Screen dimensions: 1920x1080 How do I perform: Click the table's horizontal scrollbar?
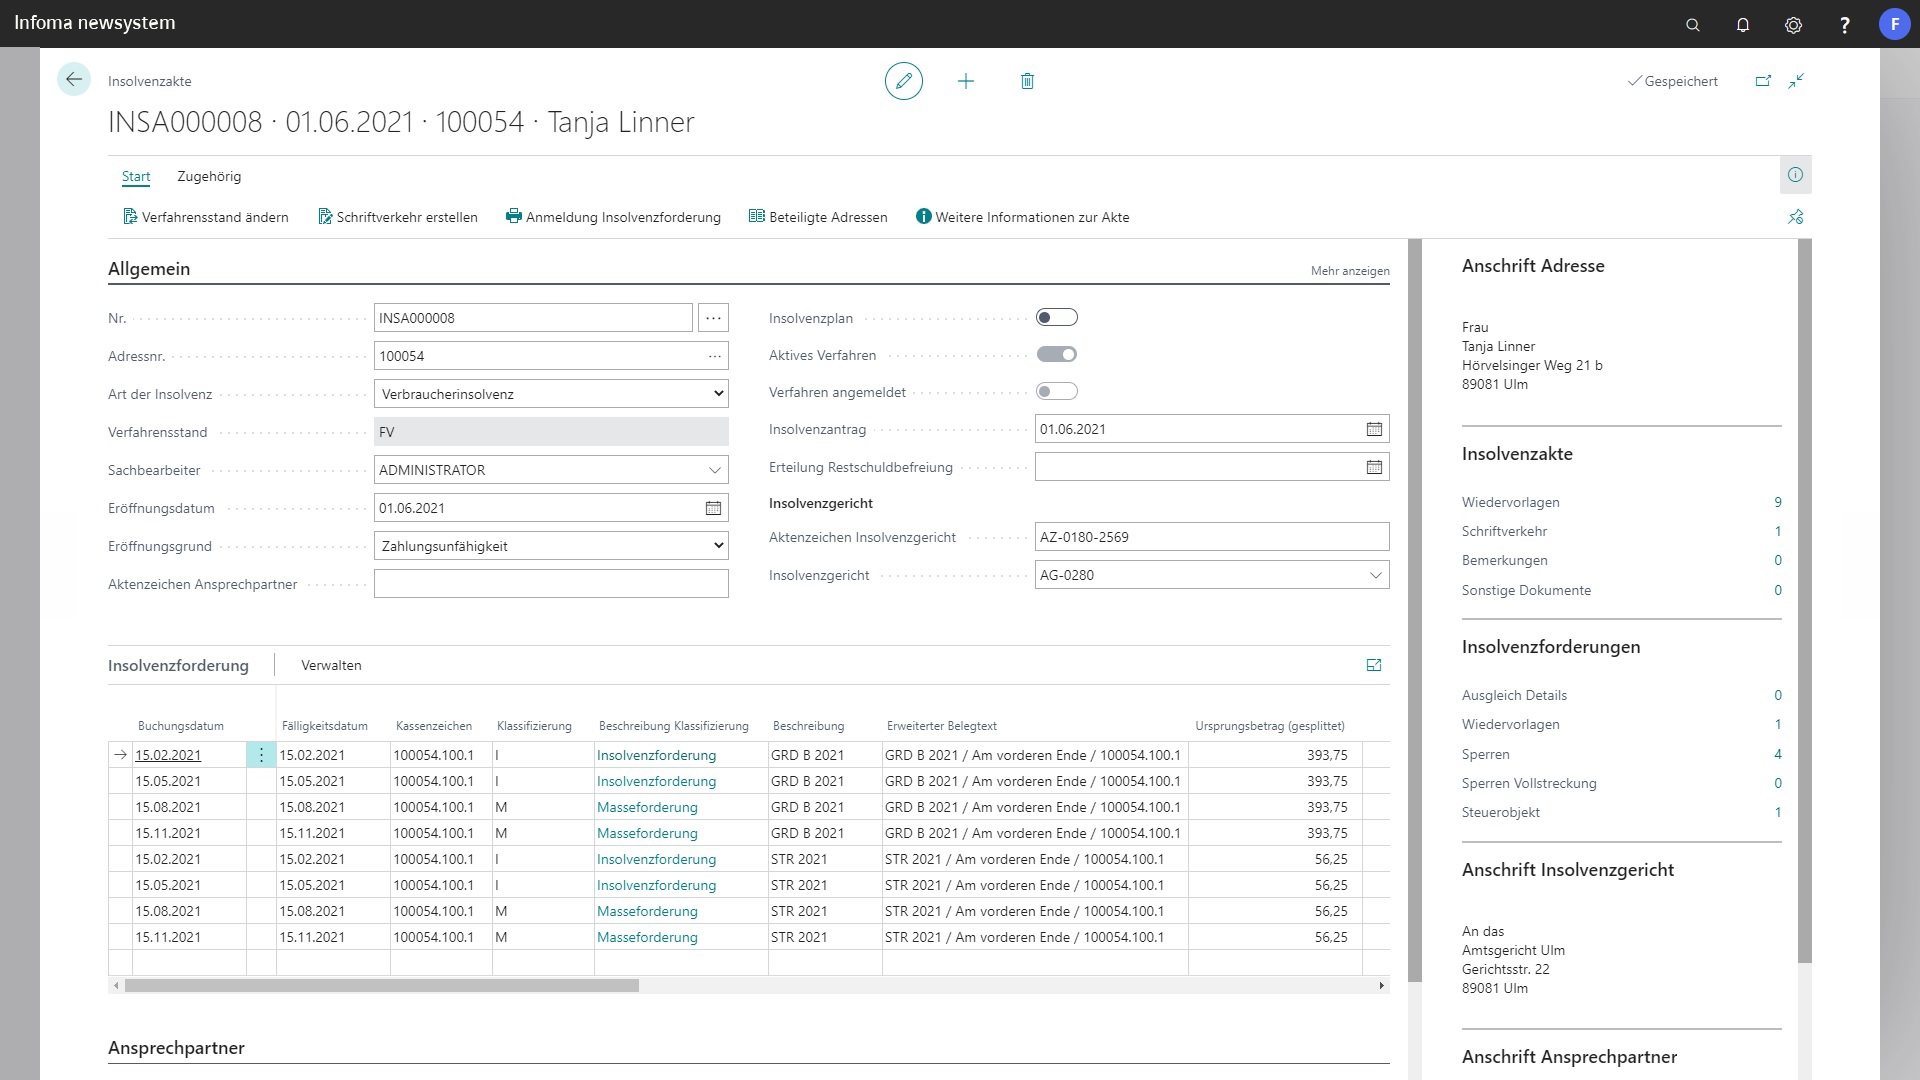[x=381, y=986]
